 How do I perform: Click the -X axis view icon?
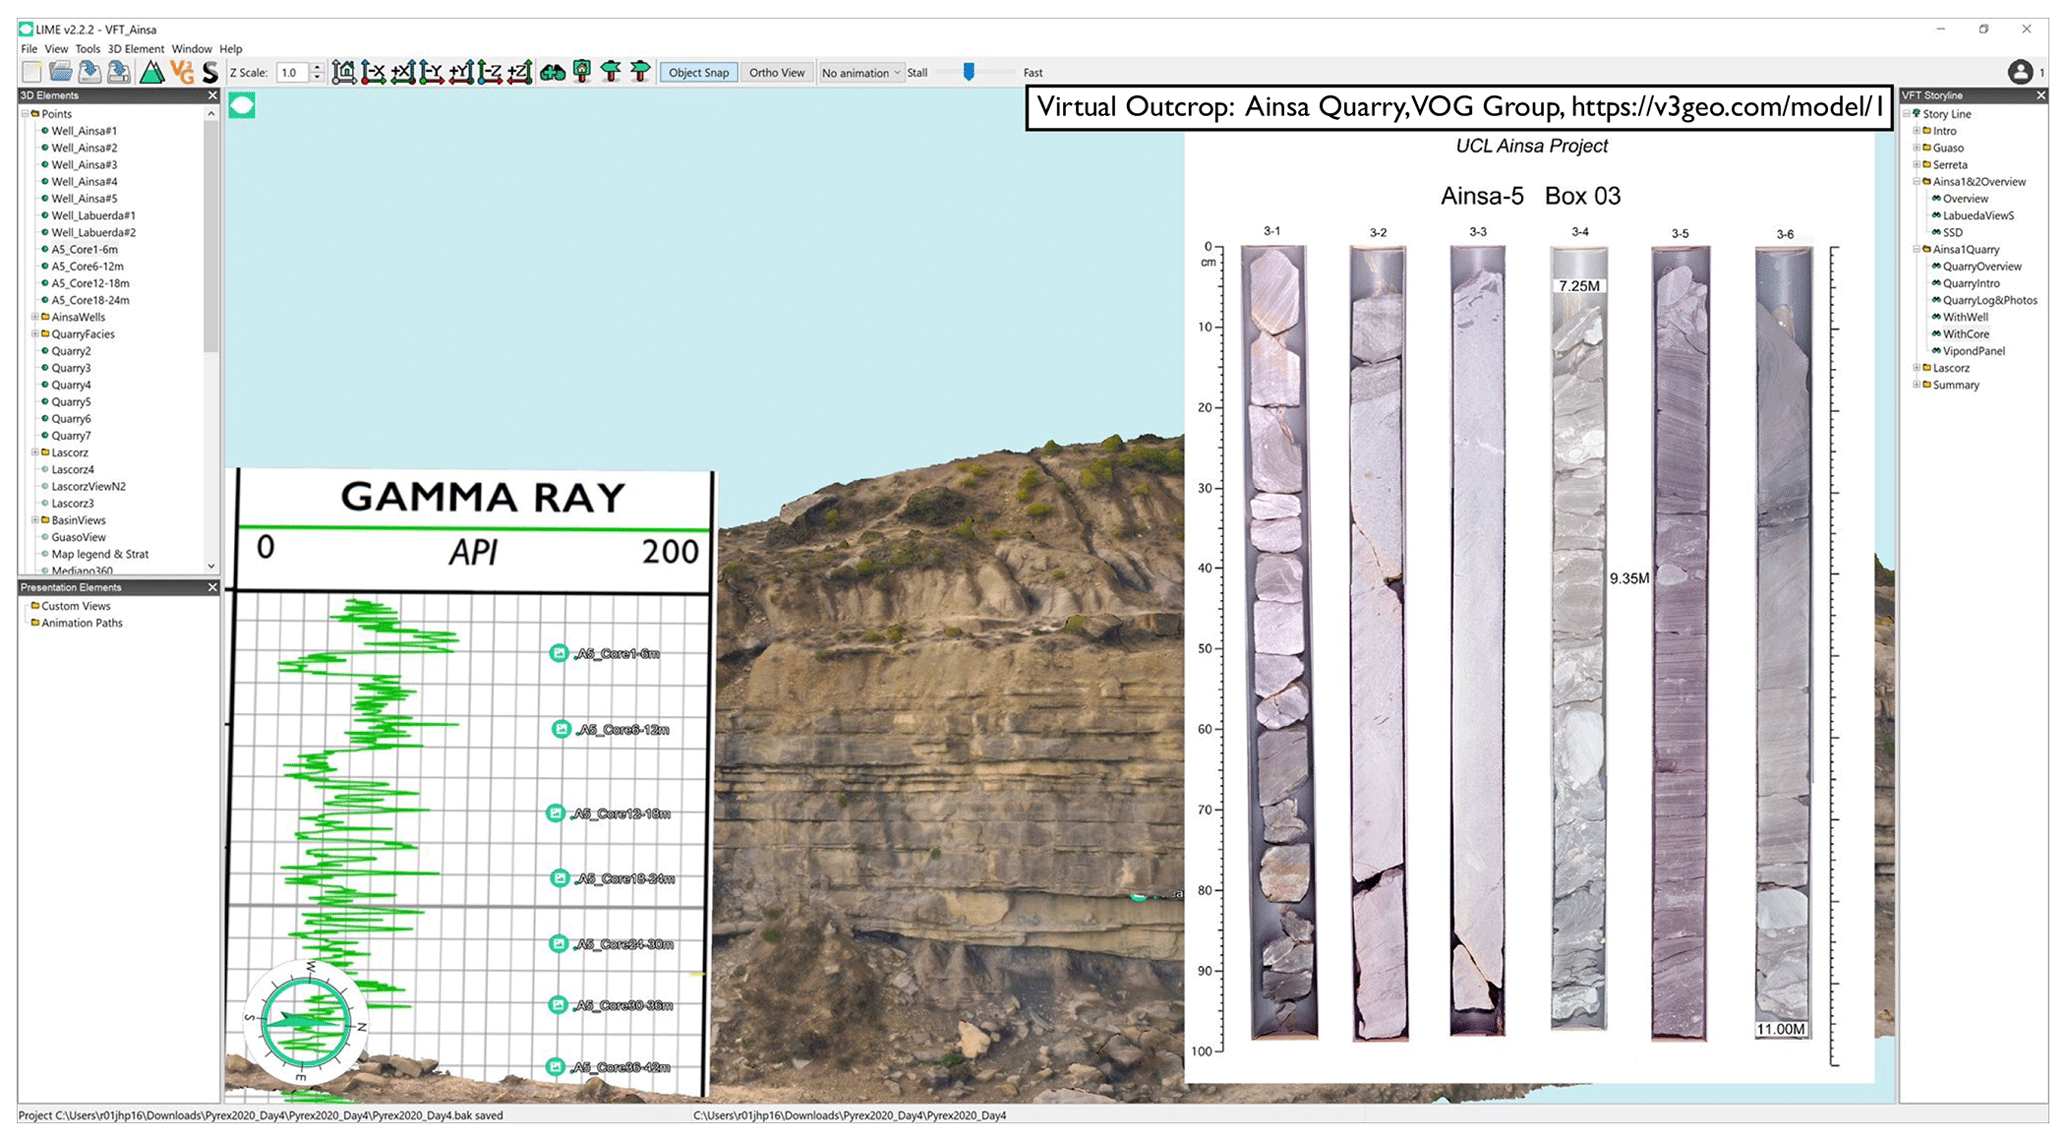click(x=373, y=72)
